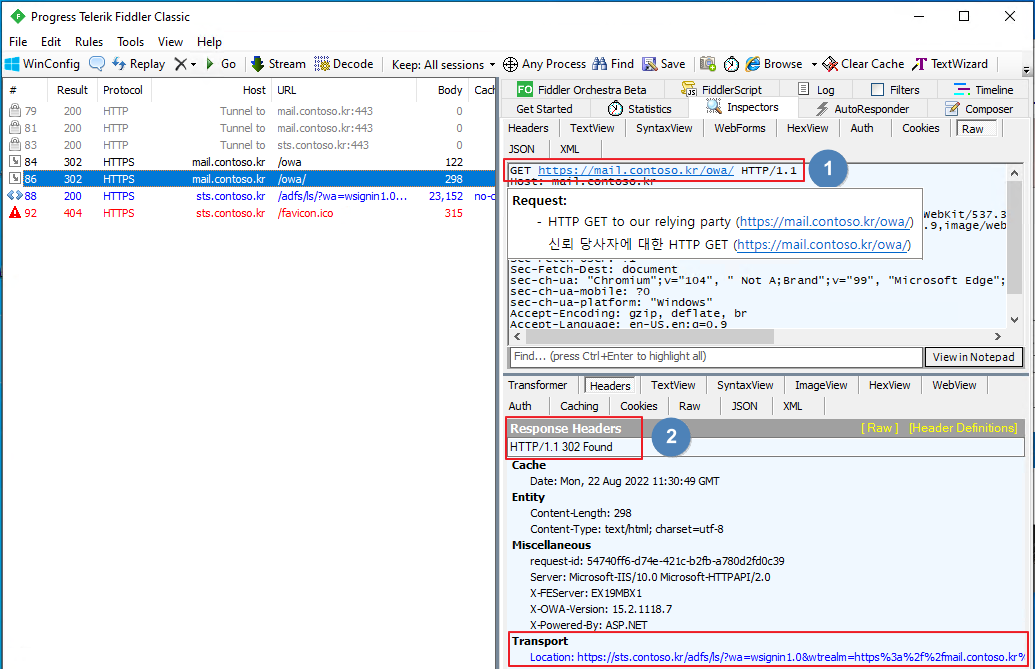Select the response WebView tab

point(954,385)
